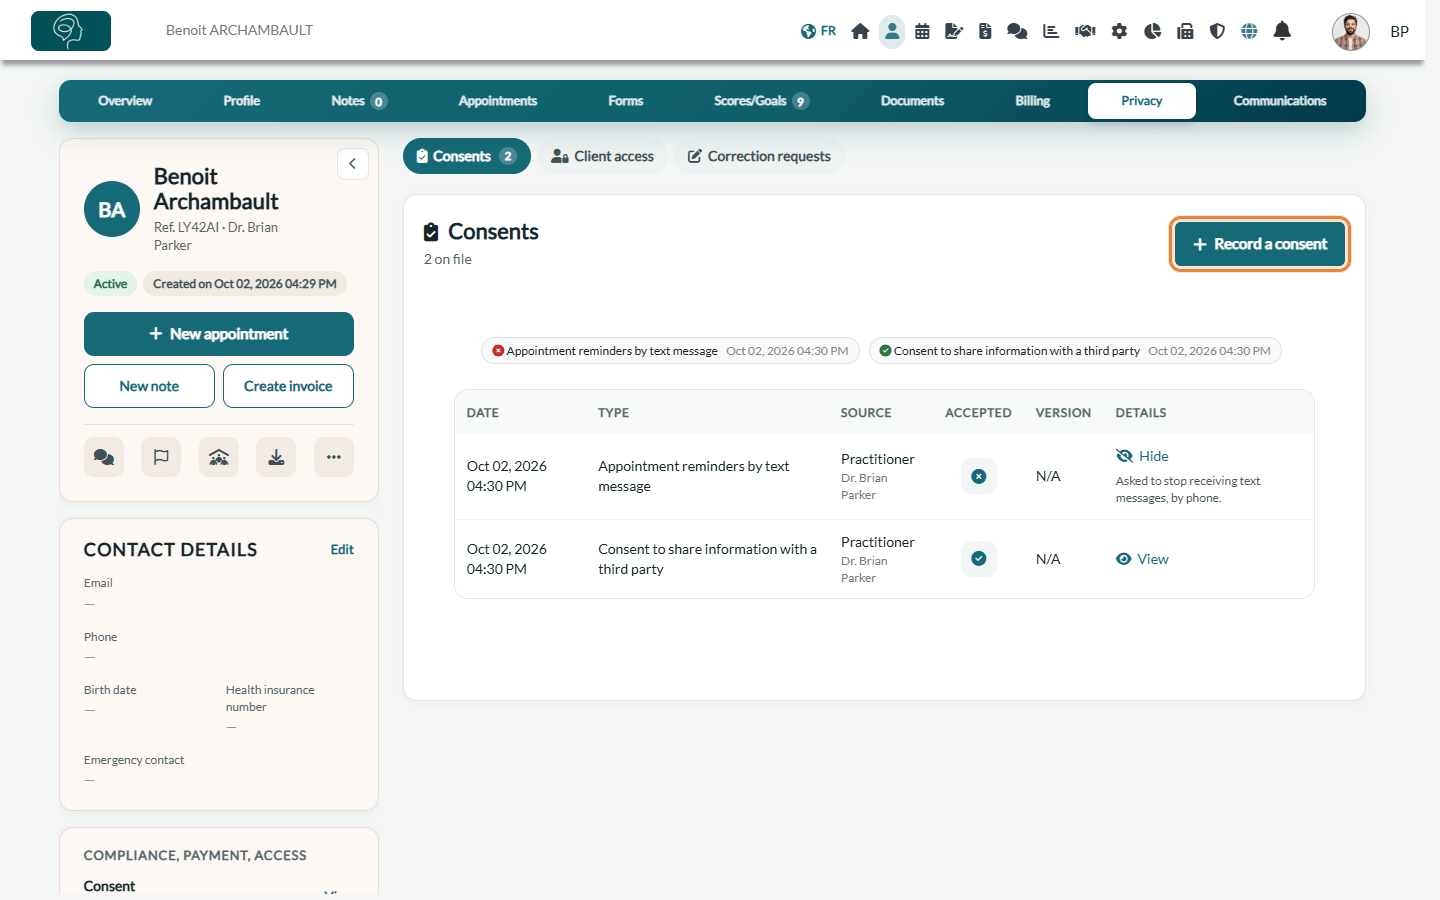The width and height of the screenshot is (1440, 900).
Task: Edit the contact details
Action: tap(342, 550)
